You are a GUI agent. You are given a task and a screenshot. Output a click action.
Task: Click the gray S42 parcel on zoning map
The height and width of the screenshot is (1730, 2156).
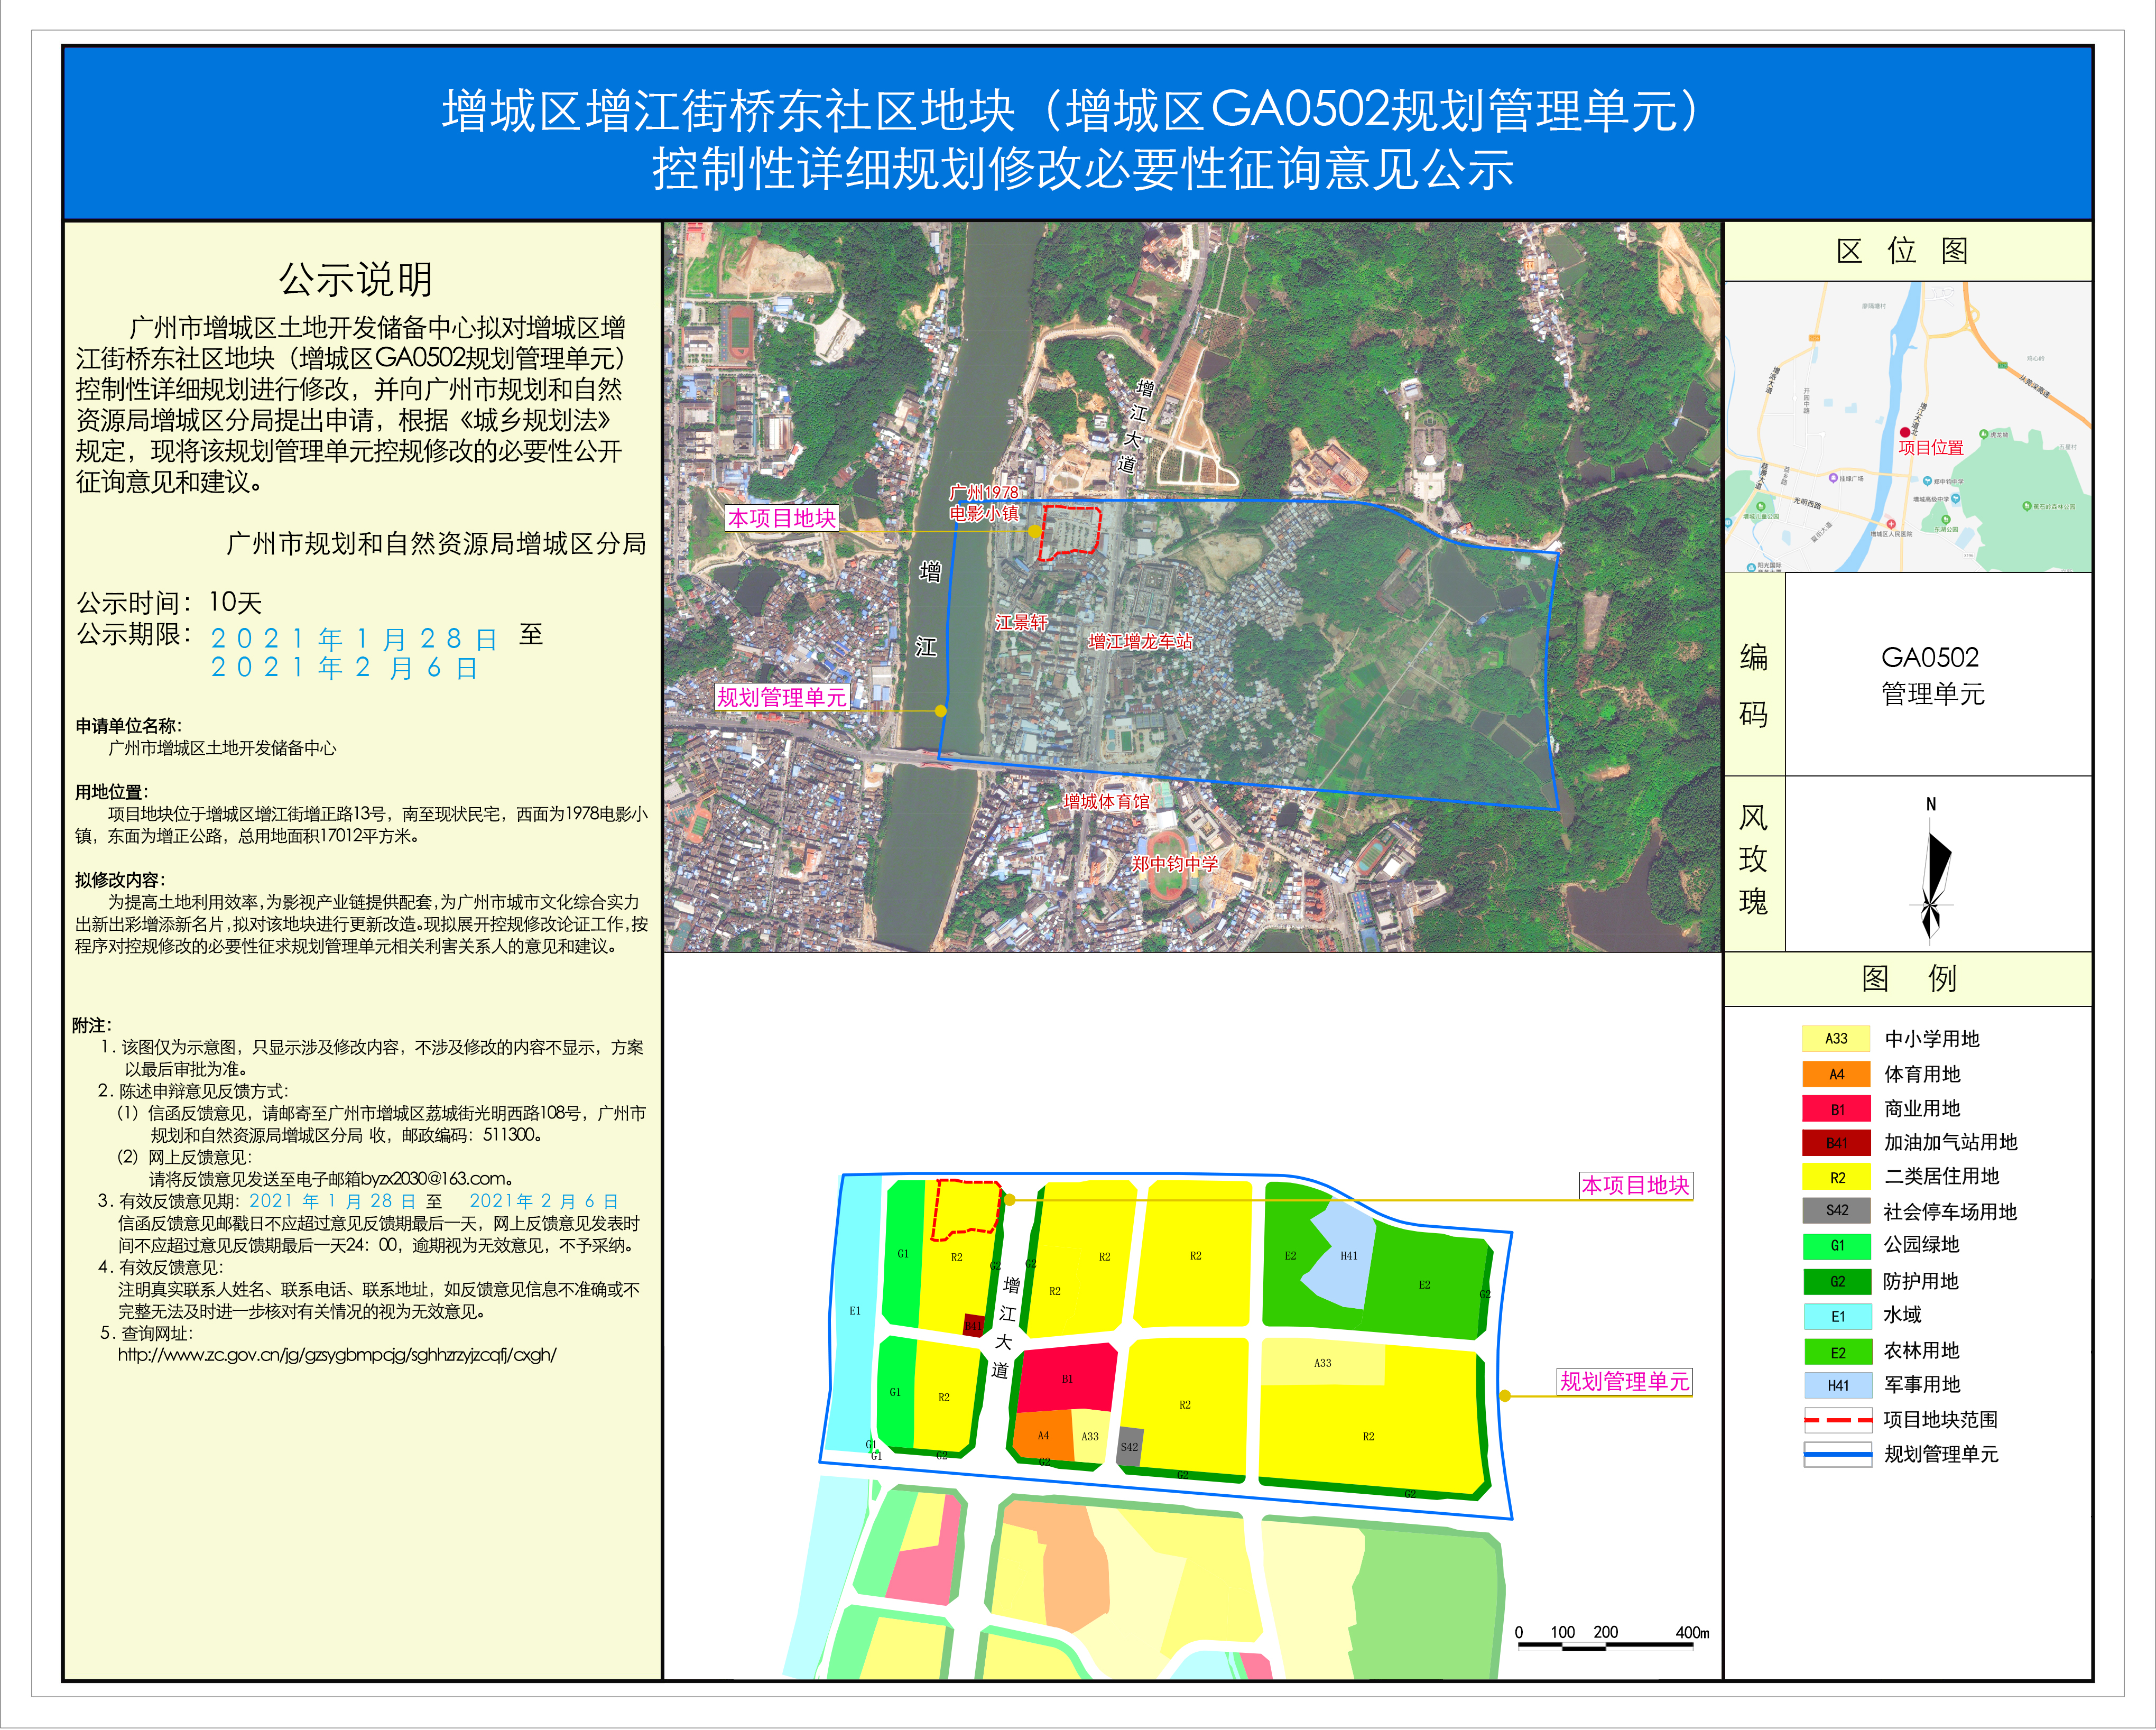pyautogui.click(x=1129, y=1446)
